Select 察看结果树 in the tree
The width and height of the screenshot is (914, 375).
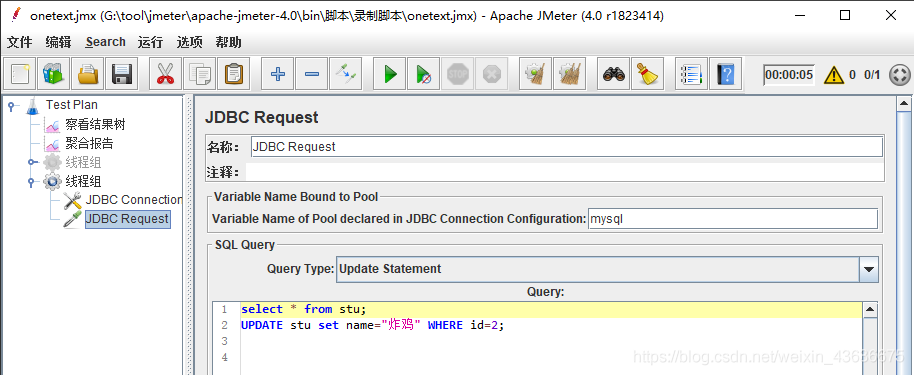coord(95,124)
